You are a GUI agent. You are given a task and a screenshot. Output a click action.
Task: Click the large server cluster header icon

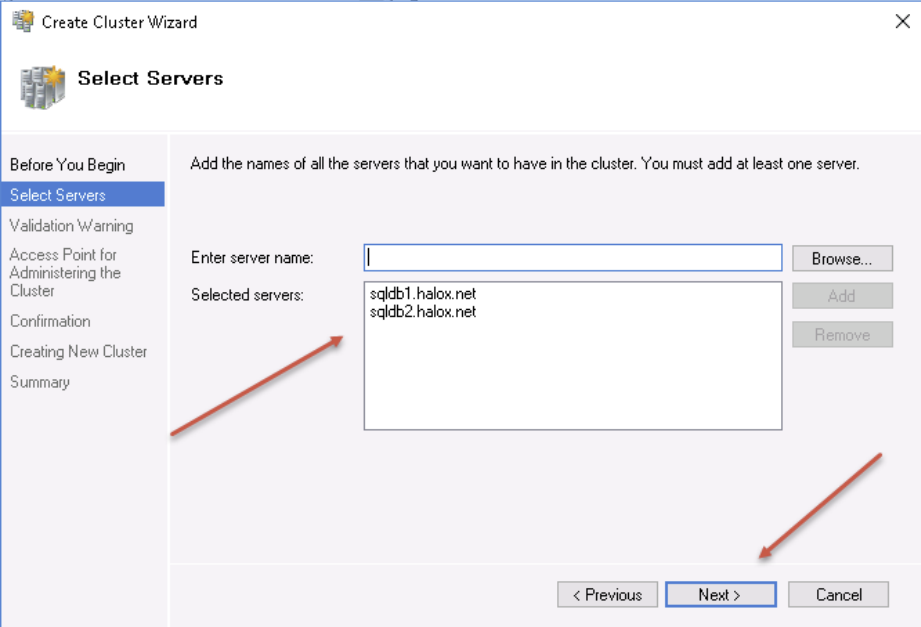[x=42, y=87]
